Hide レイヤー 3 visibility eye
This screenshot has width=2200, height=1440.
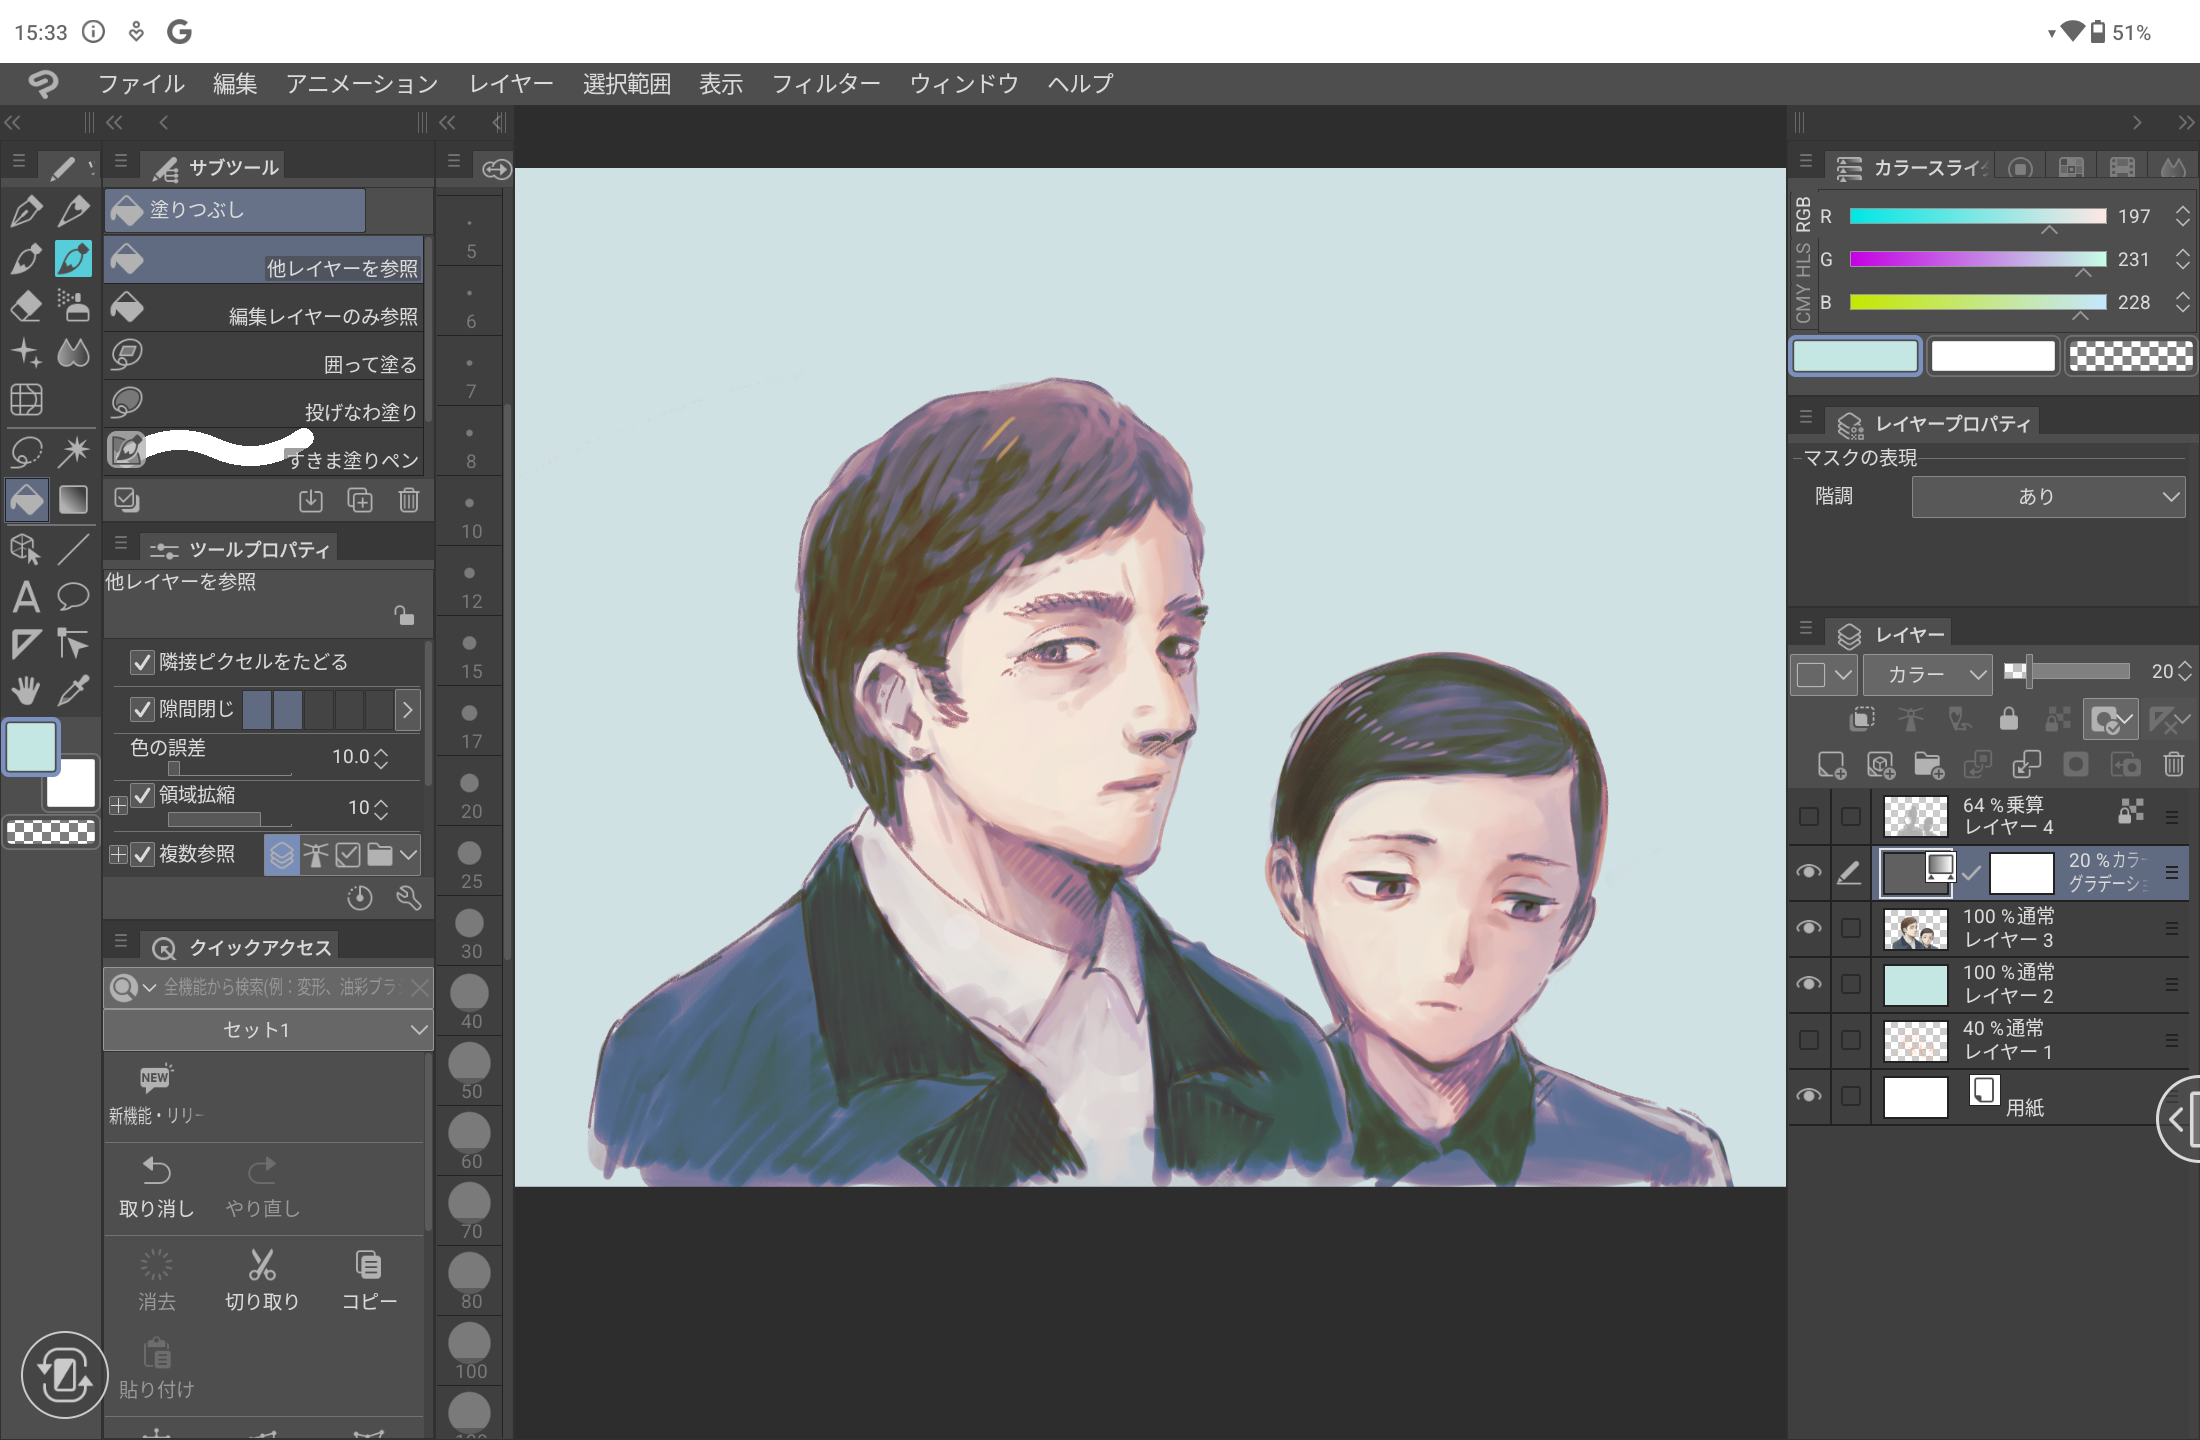coord(1809,927)
